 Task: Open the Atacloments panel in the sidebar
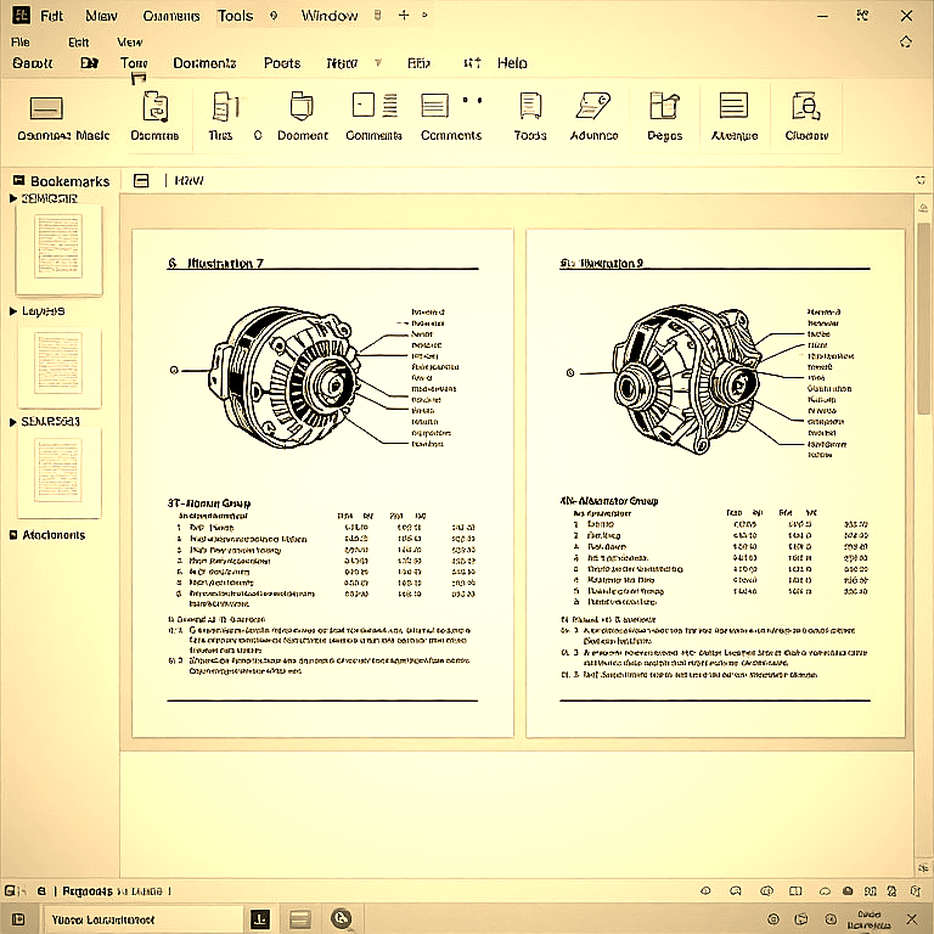click(48, 535)
